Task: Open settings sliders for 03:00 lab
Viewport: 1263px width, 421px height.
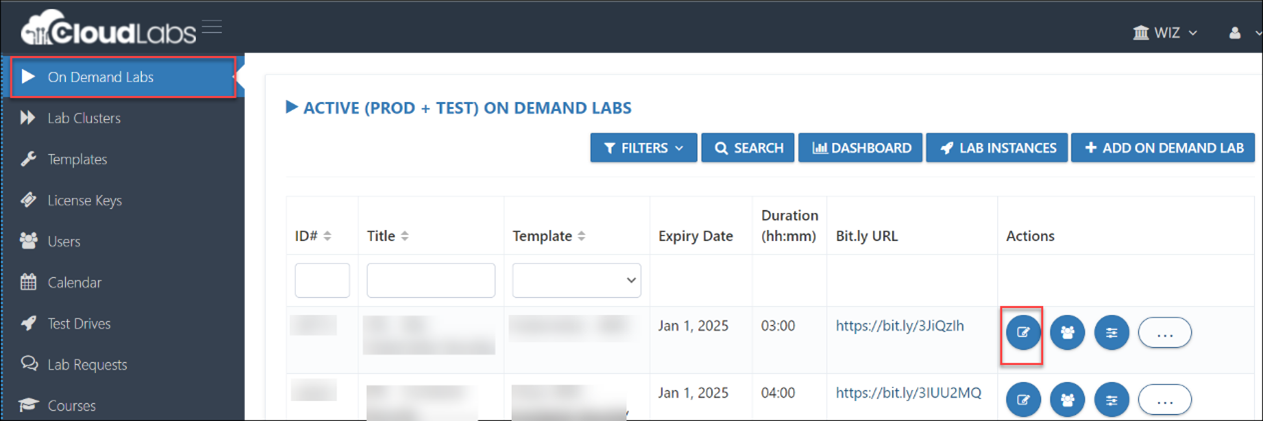Action: click(1112, 333)
